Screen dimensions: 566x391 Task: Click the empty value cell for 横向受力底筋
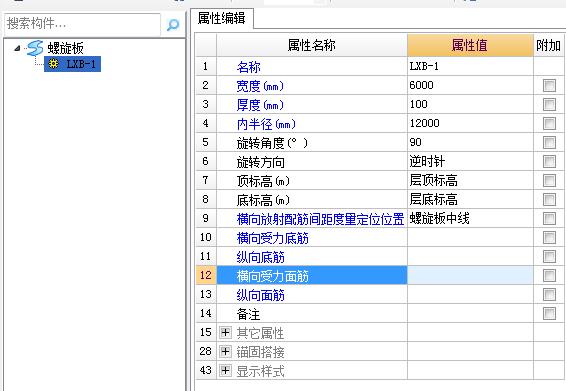tap(470, 238)
